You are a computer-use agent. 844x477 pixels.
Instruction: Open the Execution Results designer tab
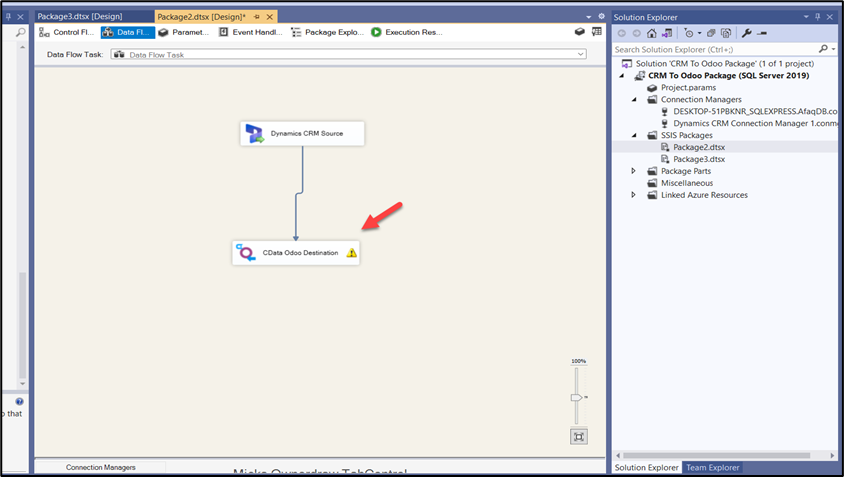[407, 32]
